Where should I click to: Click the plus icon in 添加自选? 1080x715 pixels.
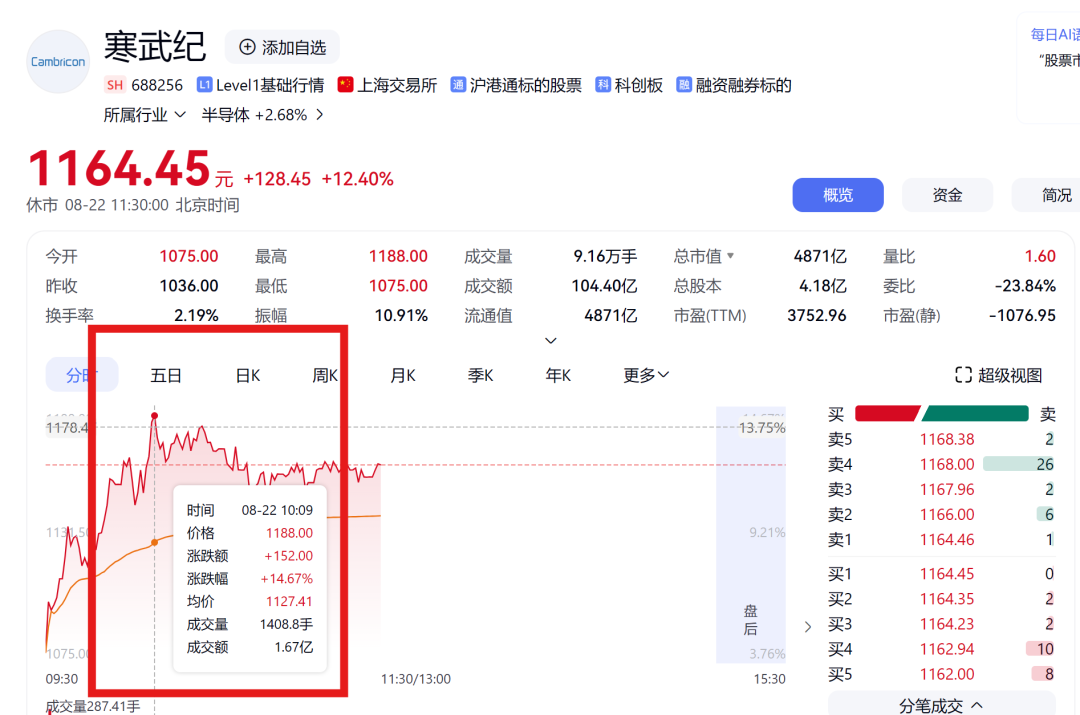click(247, 47)
